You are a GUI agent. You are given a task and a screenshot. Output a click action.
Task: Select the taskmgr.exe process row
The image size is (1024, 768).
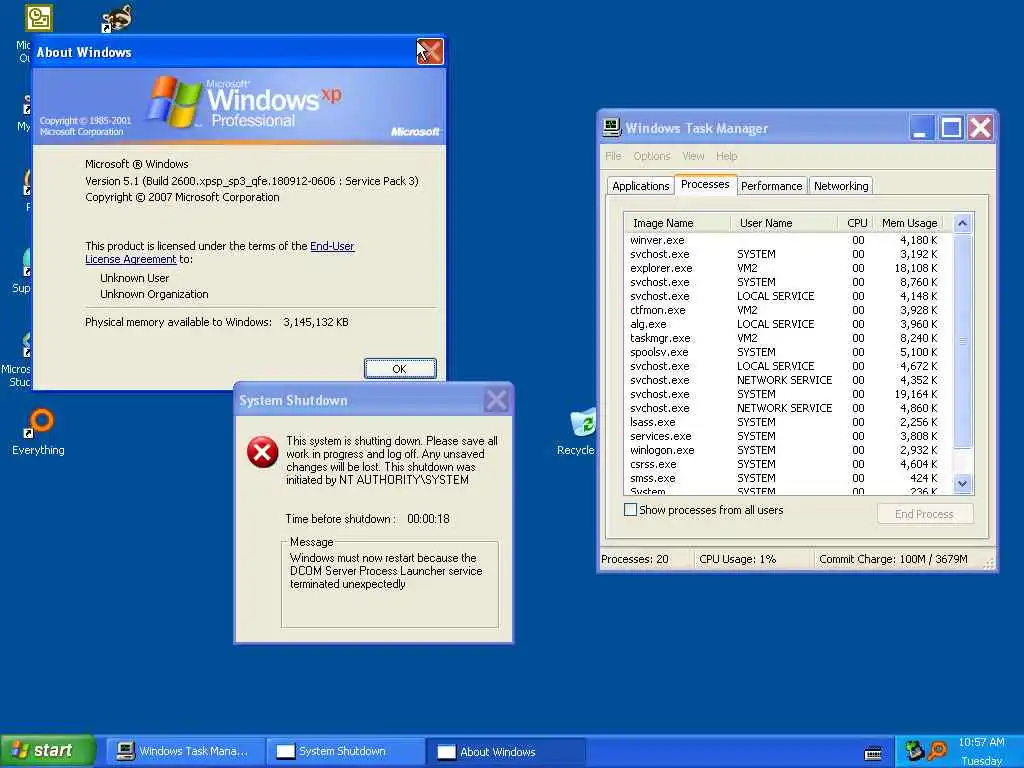[x=788, y=338]
